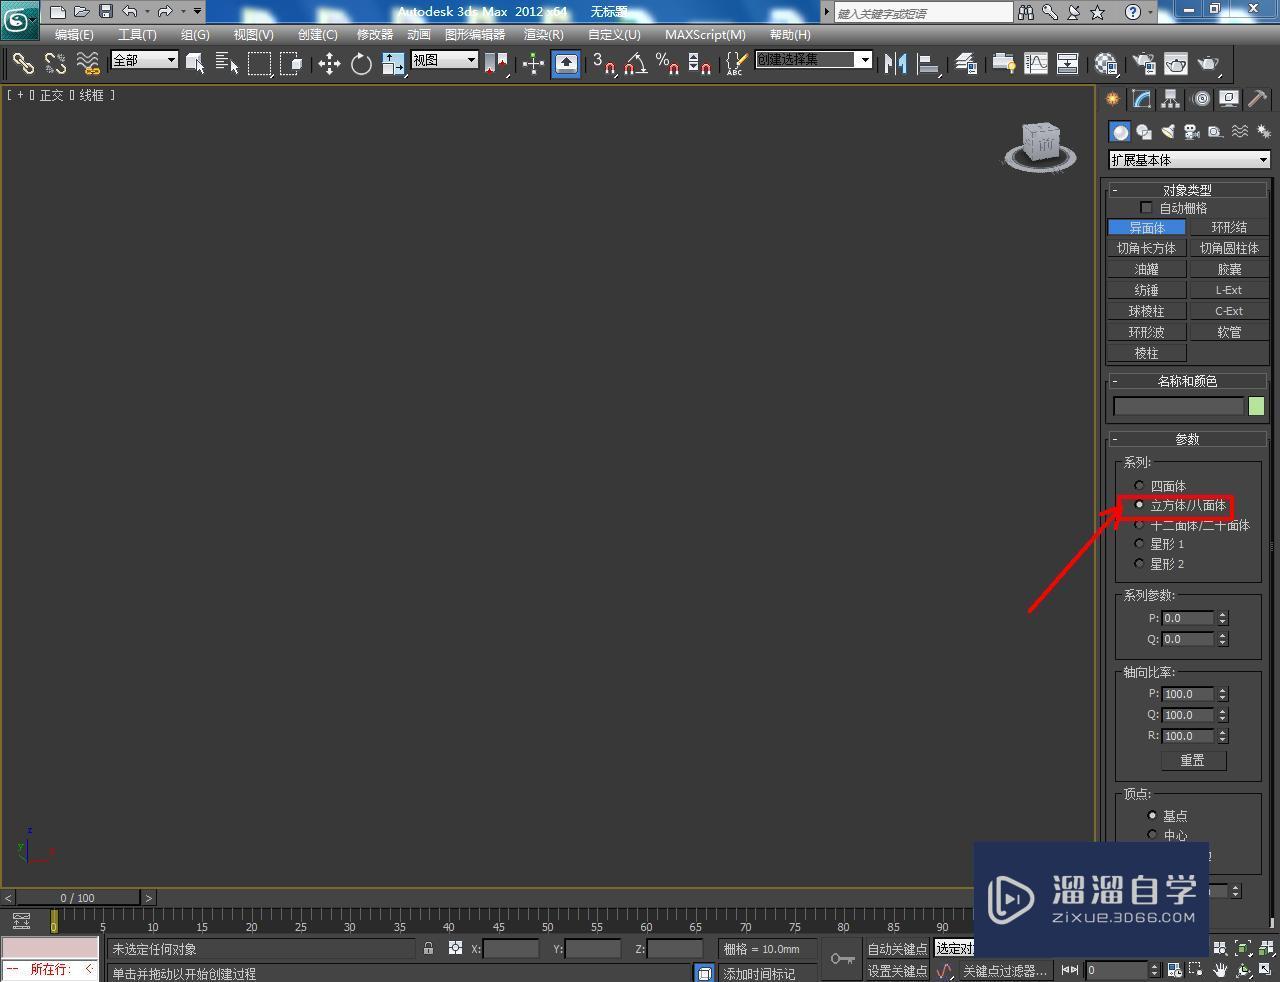Toggle keyboard shortcut override

coord(566,63)
